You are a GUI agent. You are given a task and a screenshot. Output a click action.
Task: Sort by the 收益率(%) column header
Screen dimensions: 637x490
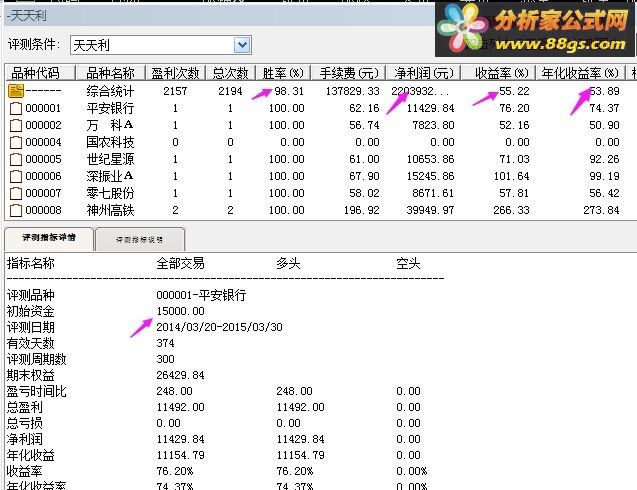click(x=498, y=73)
